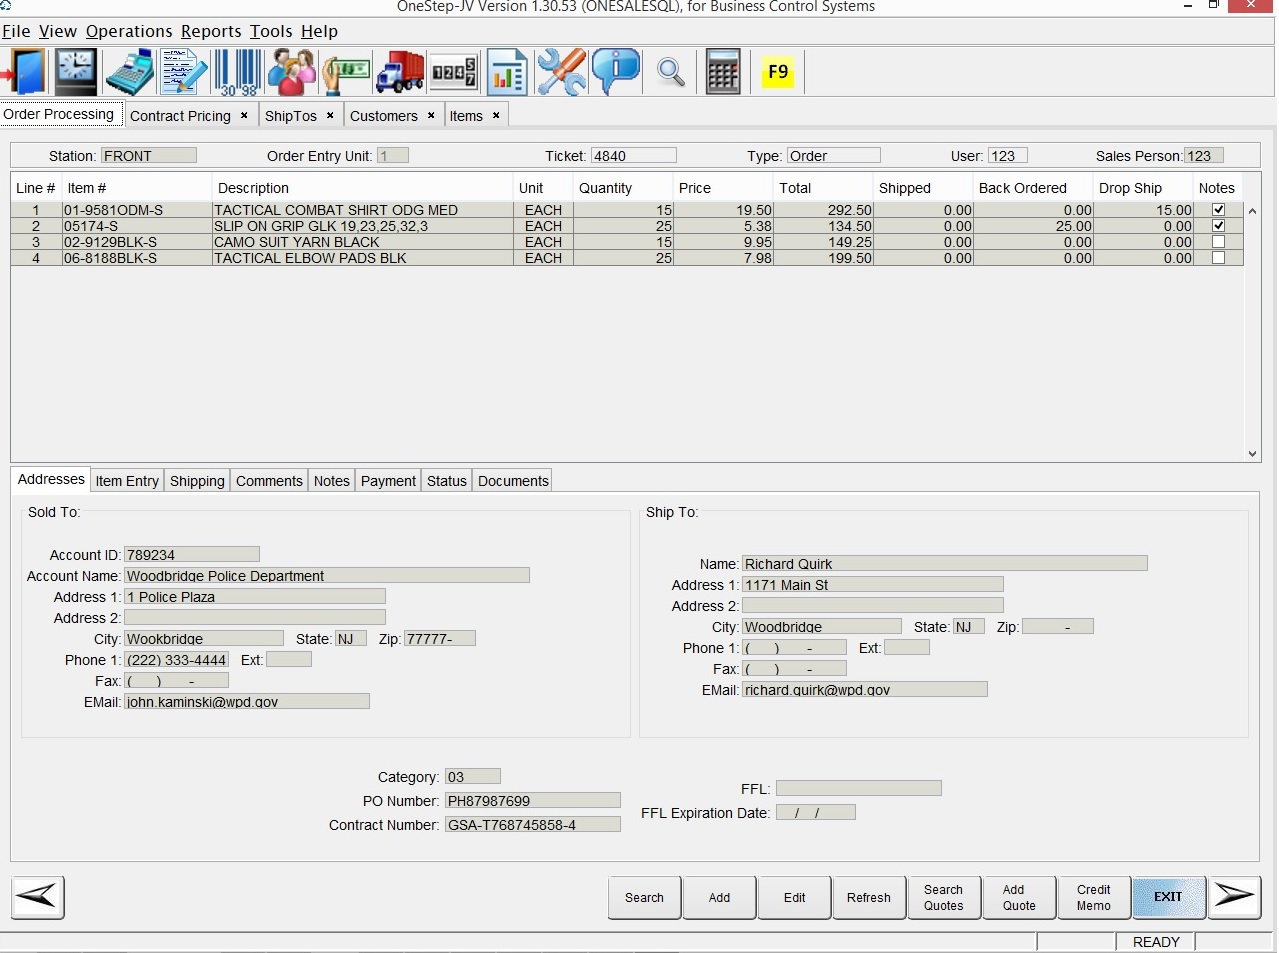Switch to the Item Entry tab
Viewport: 1279px width, 953px height.
127,481
